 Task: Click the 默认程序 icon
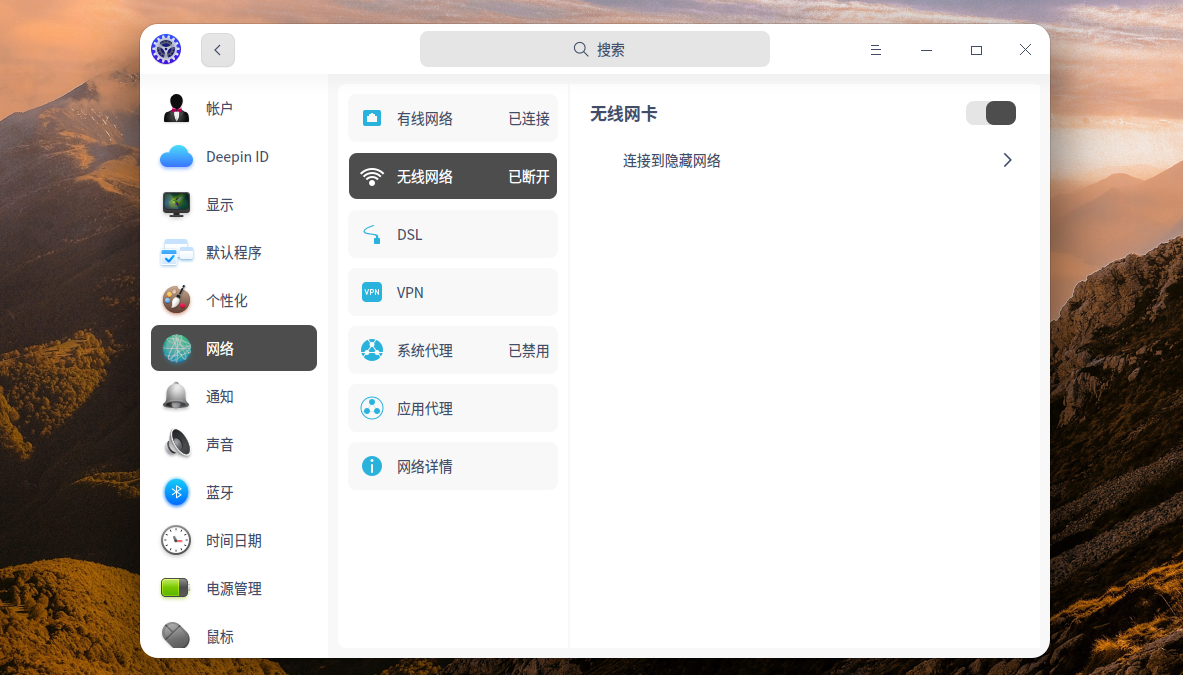[177, 253]
